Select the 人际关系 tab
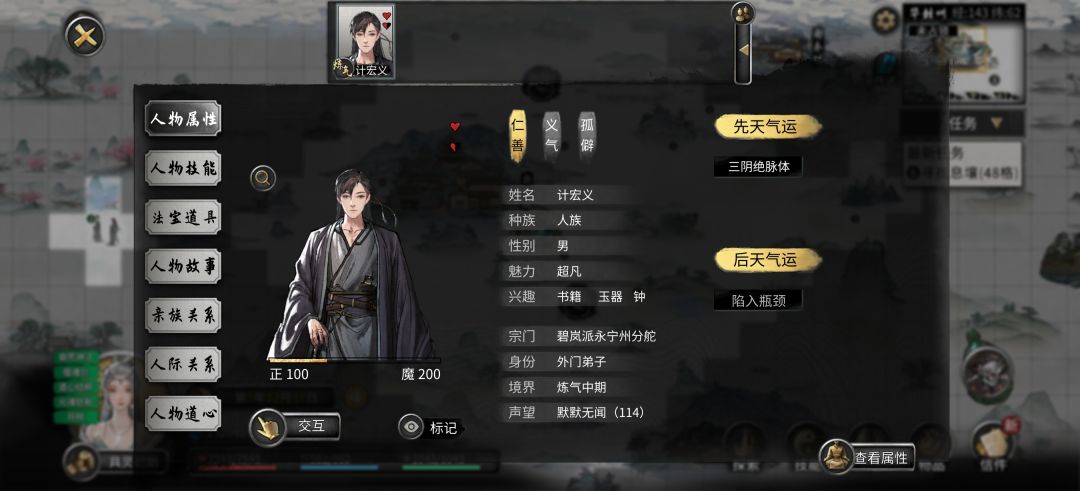1080x491 pixels. [x=183, y=364]
